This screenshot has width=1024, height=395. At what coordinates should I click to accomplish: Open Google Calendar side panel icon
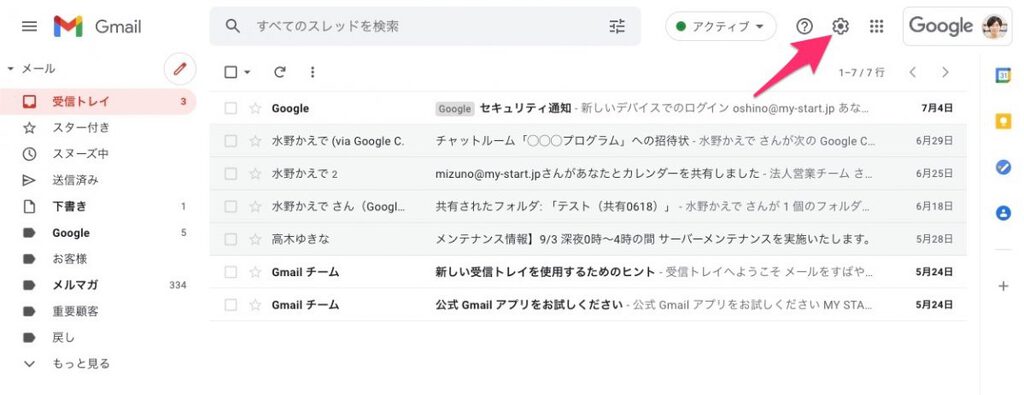[1003, 76]
